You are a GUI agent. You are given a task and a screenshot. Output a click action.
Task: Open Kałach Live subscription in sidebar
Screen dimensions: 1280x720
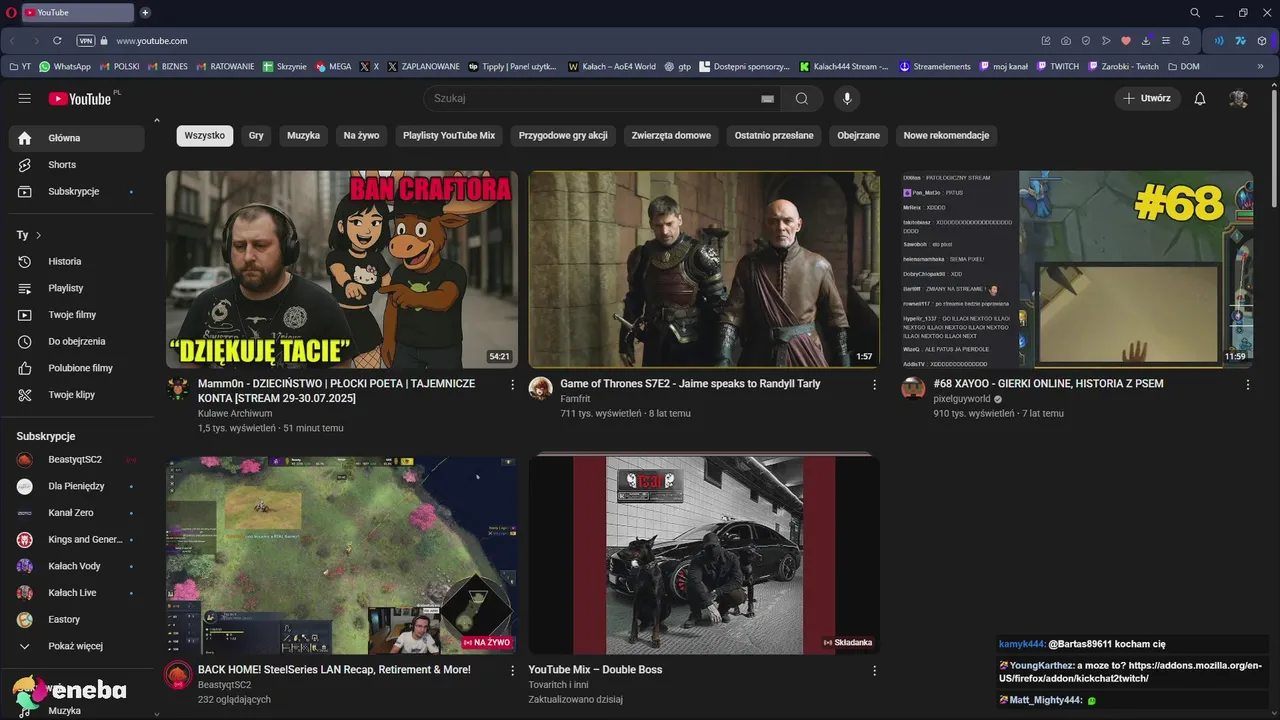click(x=76, y=593)
